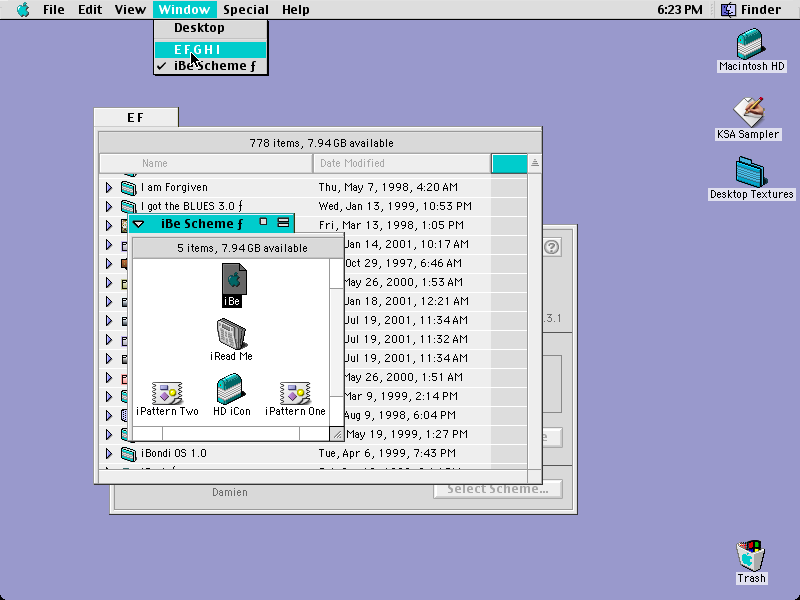
Task: Click iBe Scheme ƒ window zoom box
Action: coord(263,222)
